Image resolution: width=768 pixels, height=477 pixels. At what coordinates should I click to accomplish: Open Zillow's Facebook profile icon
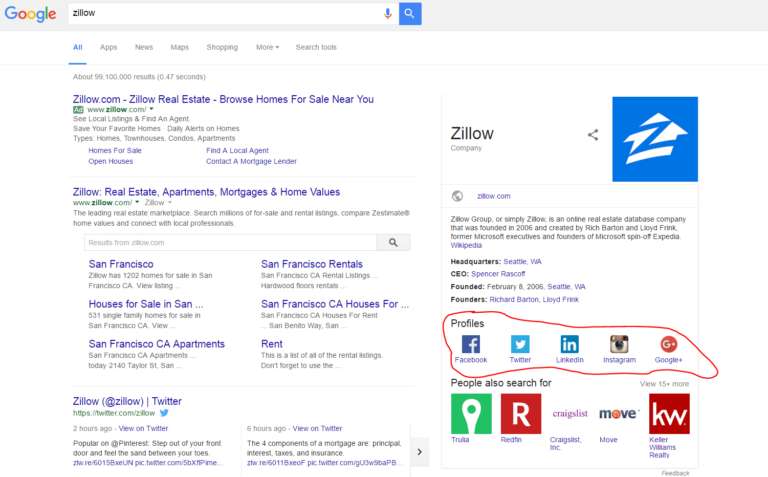click(x=471, y=344)
